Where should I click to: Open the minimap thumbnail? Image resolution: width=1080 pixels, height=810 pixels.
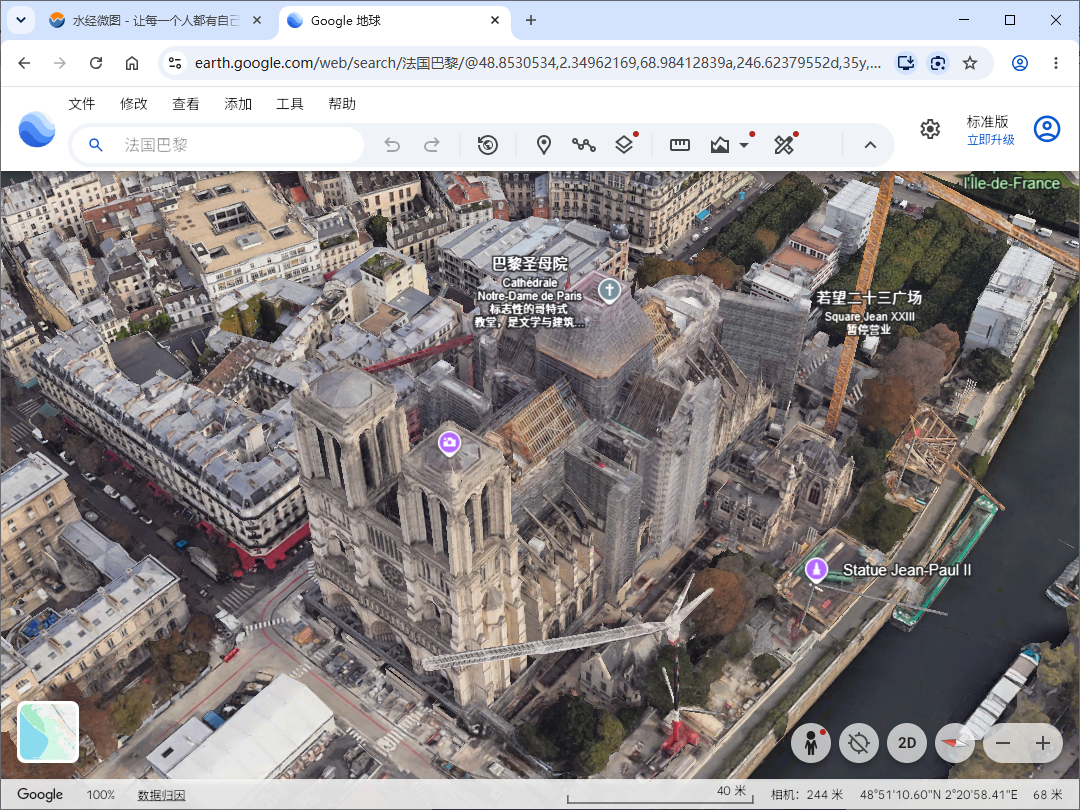[x=48, y=731]
